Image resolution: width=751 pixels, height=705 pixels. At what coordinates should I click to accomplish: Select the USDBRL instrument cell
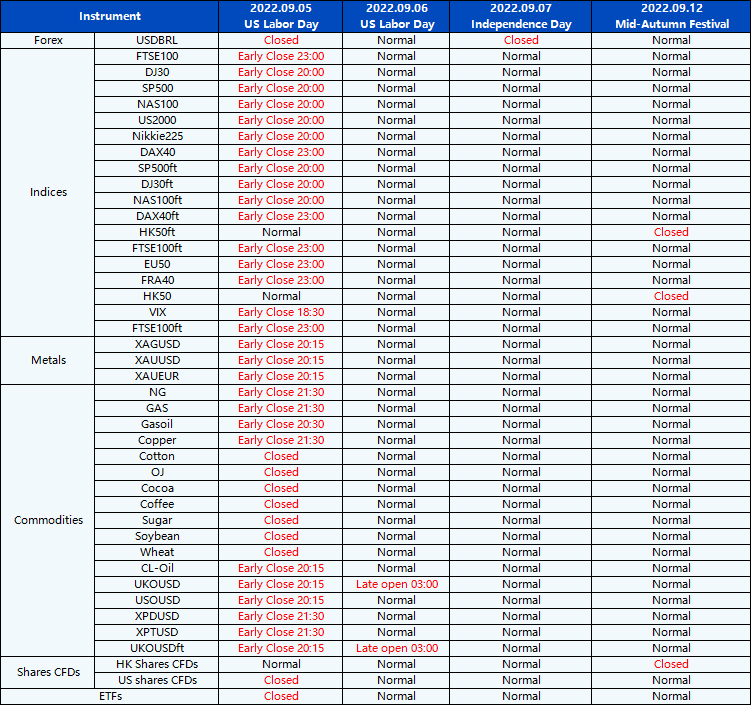tap(157, 40)
